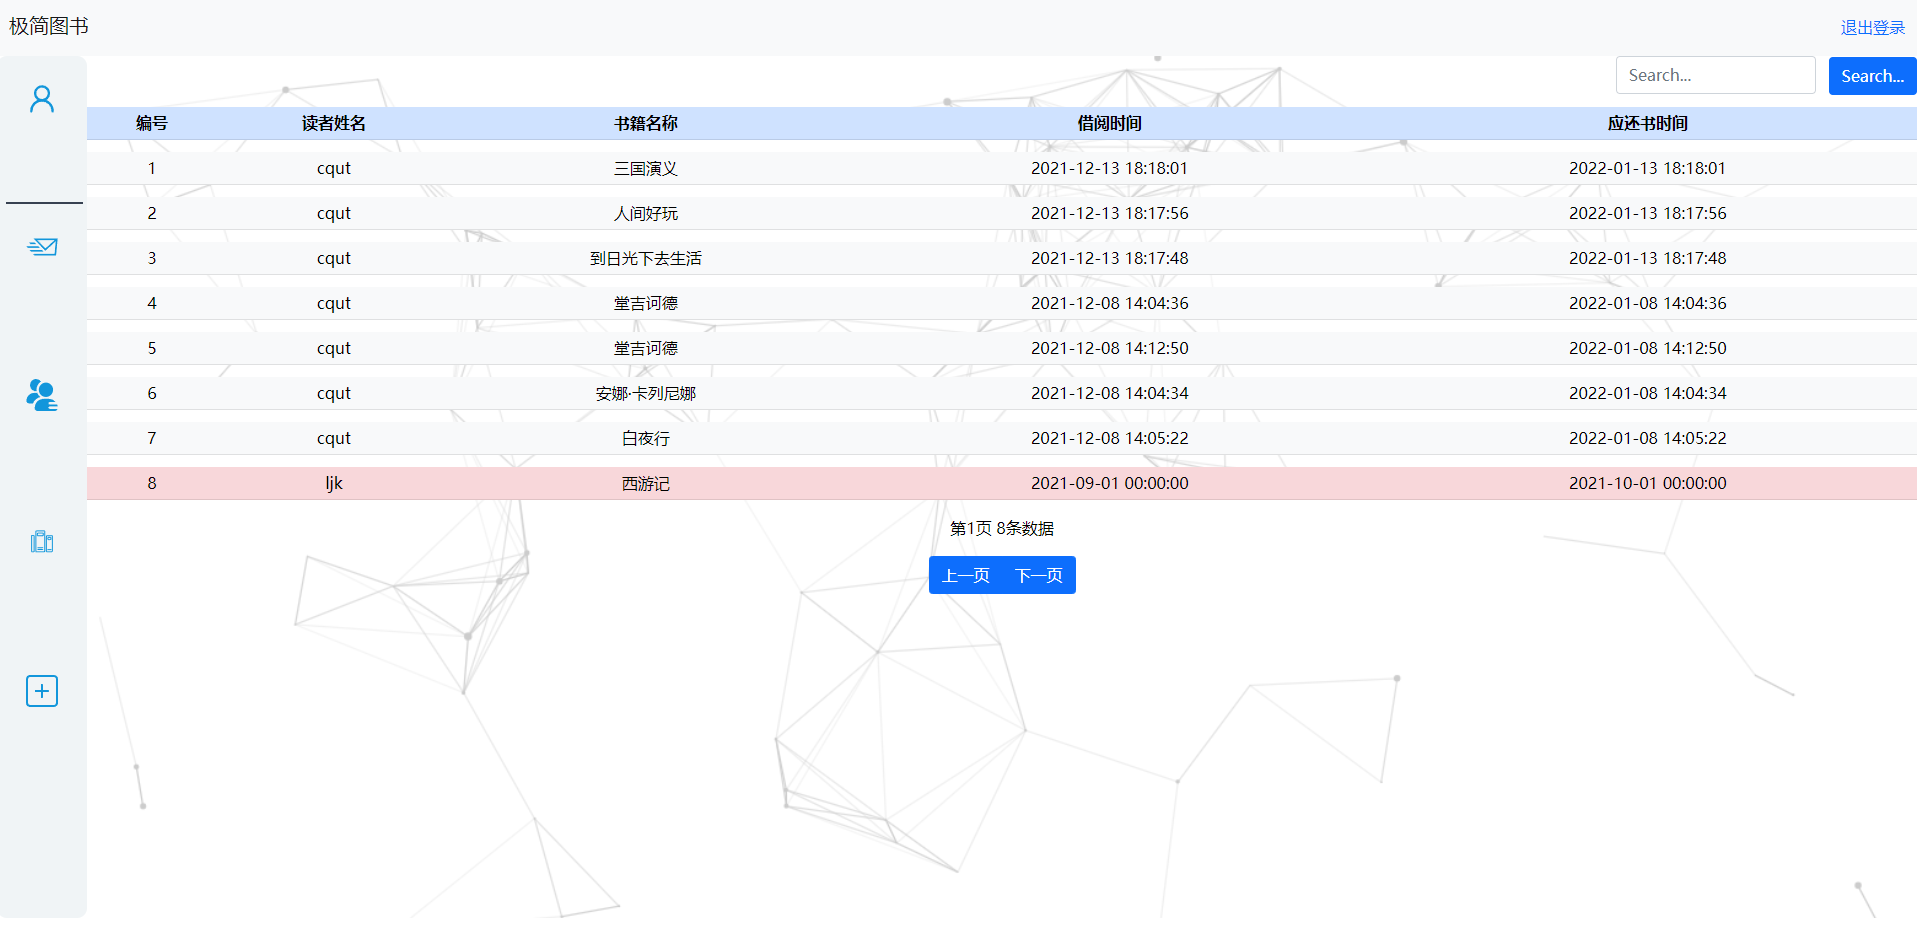Select the book title 到日光下去生活

click(646, 258)
